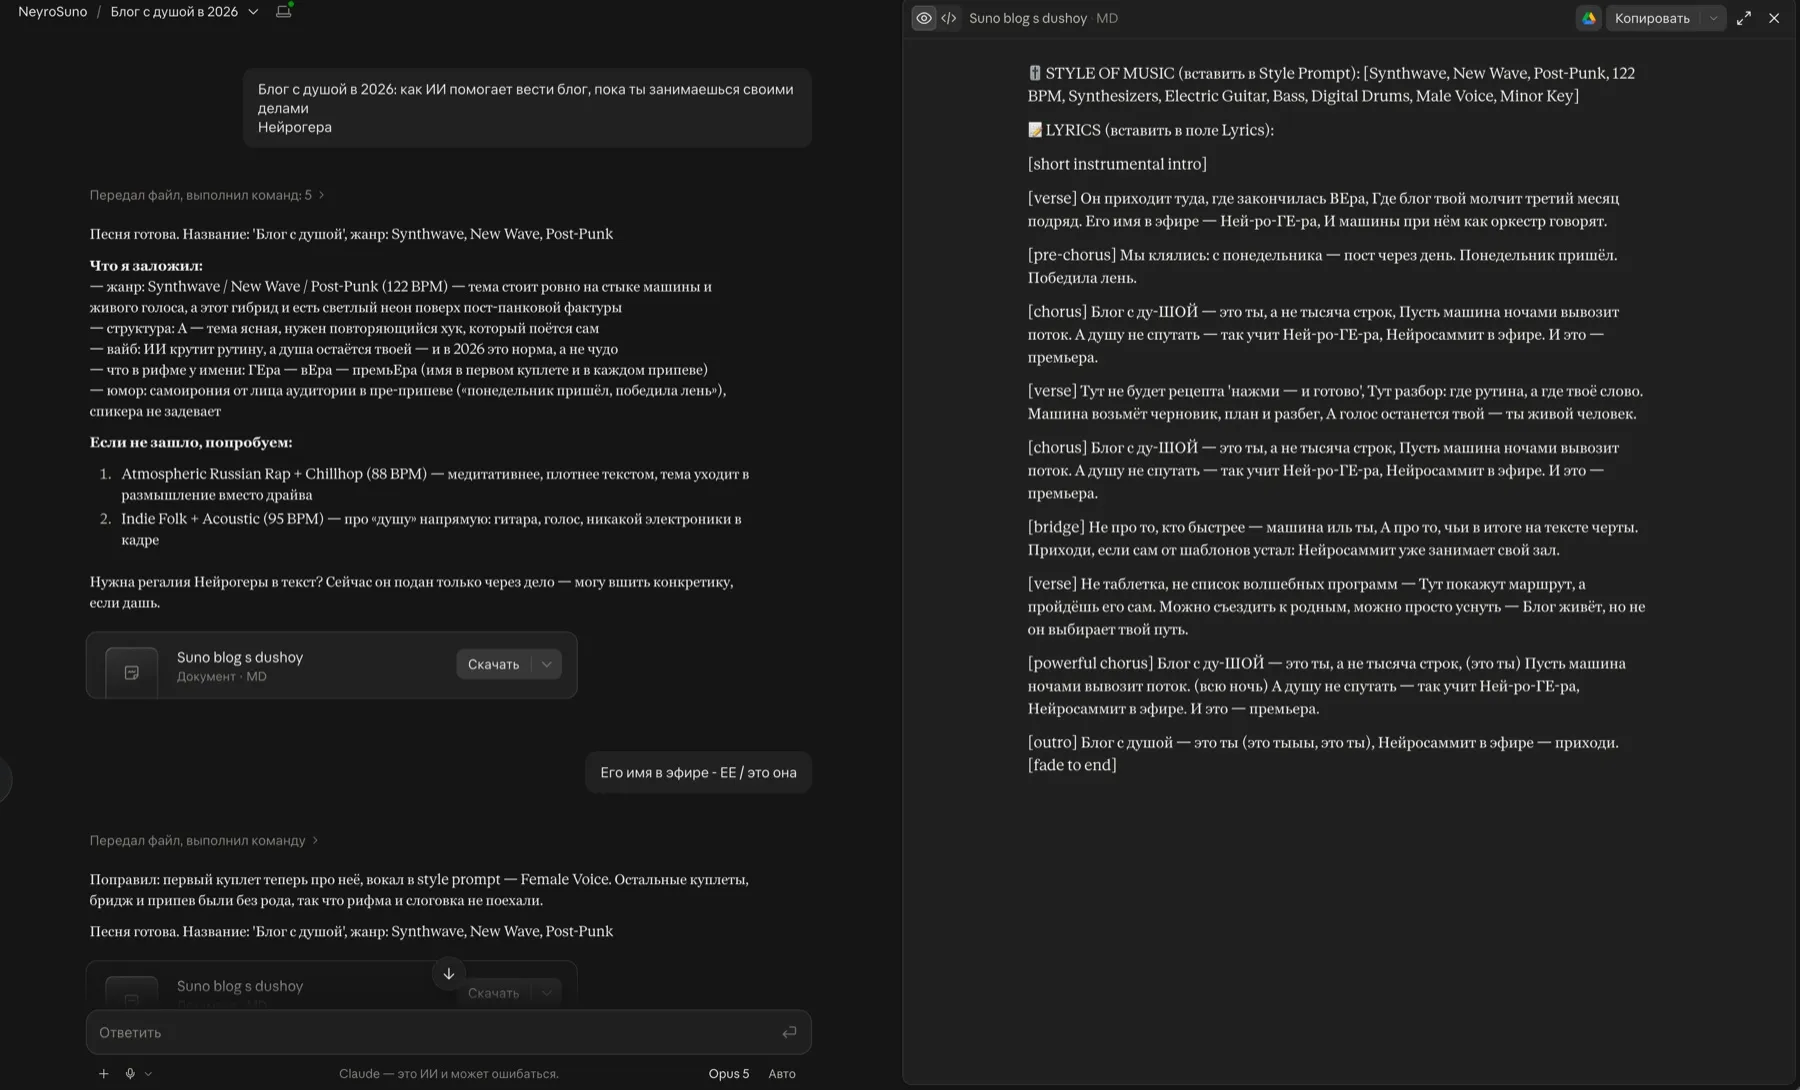Select the user message "Его имя в эфире - ЕЕ / это она"

[698, 772]
